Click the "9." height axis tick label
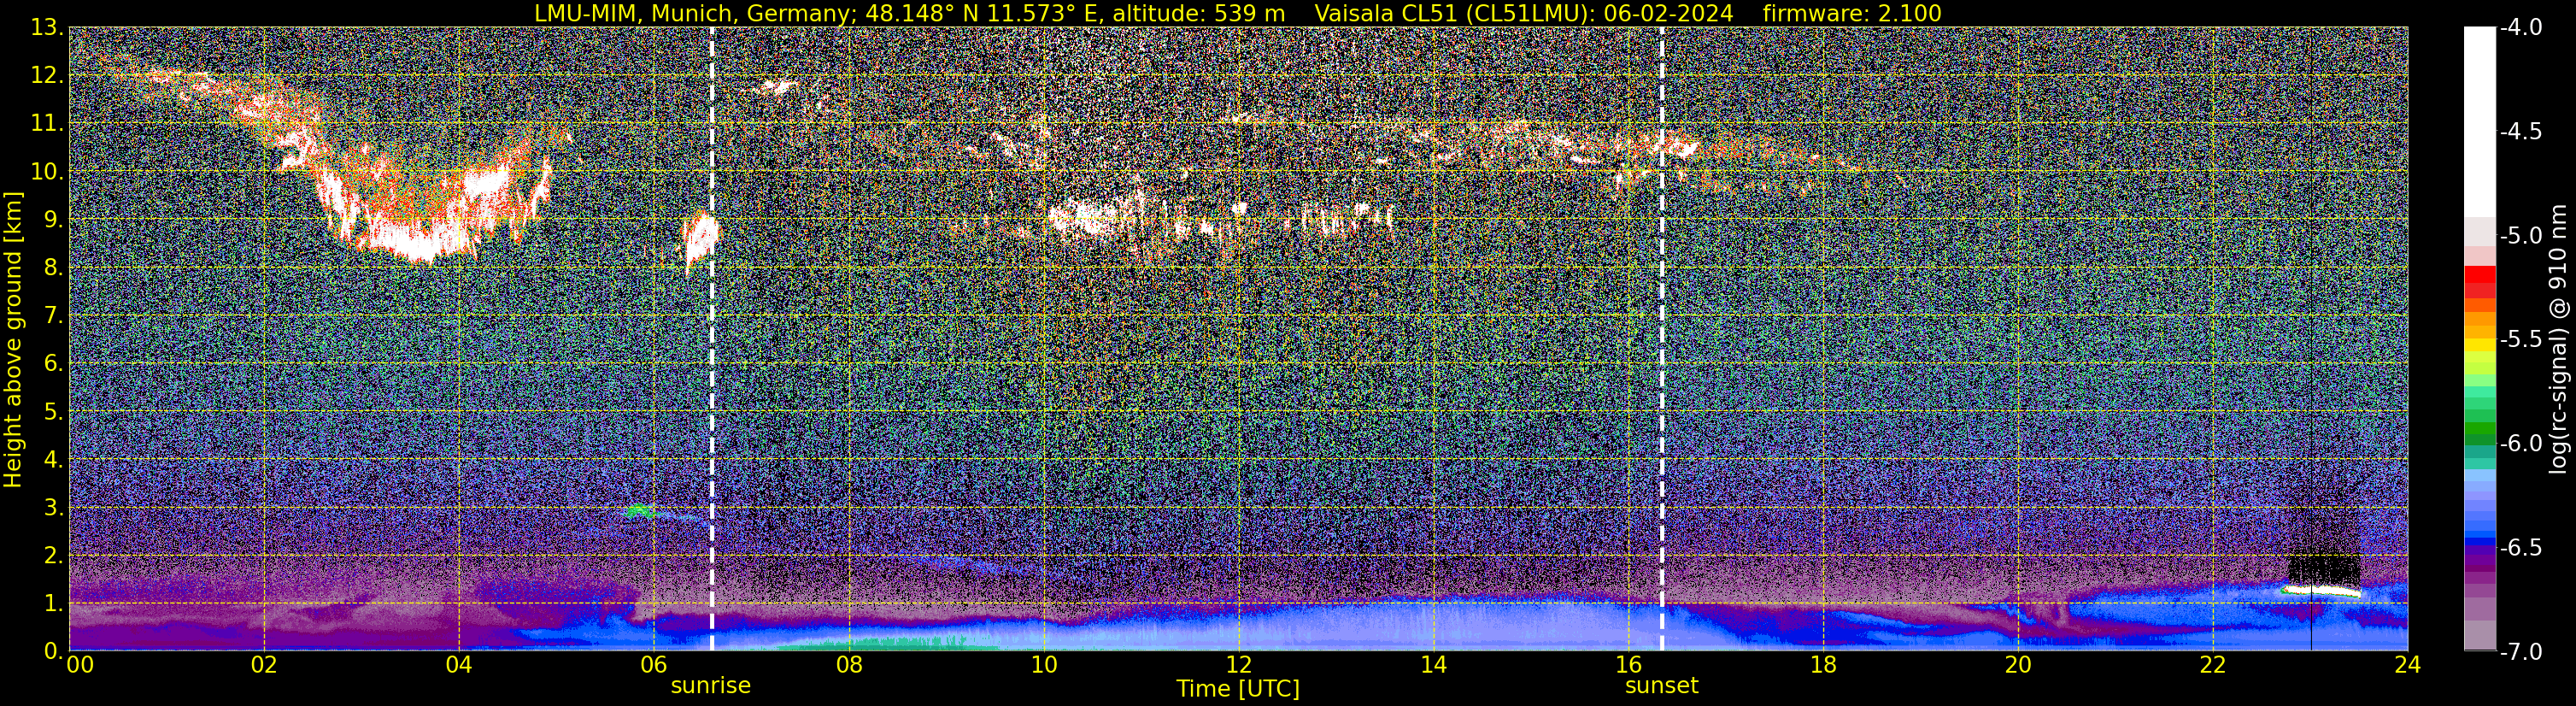Viewport: 2576px width, 706px height. pos(52,220)
